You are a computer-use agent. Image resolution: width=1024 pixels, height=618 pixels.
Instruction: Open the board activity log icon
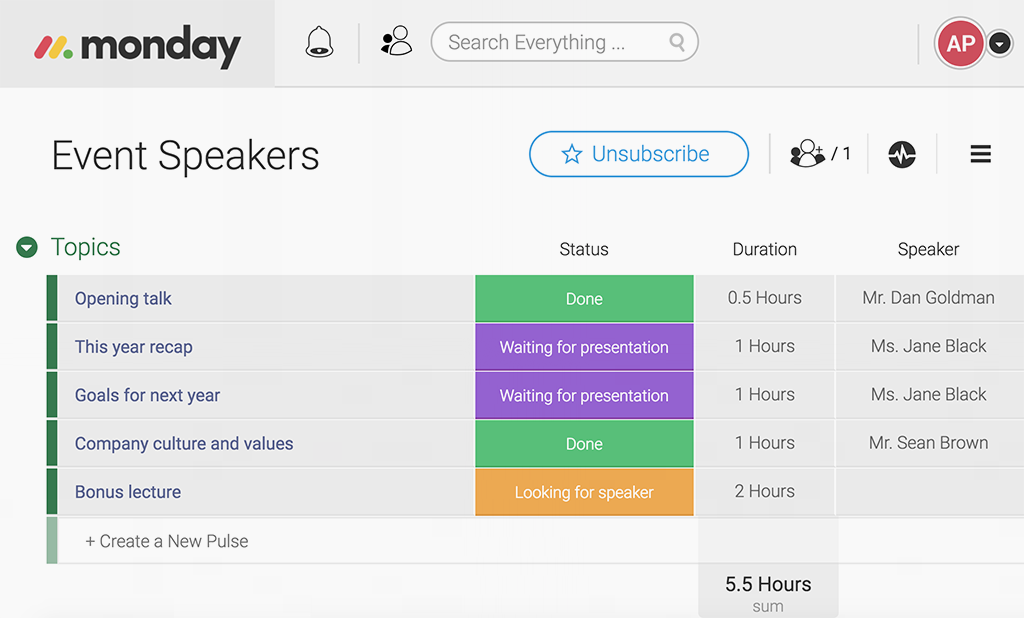pyautogui.click(x=902, y=155)
